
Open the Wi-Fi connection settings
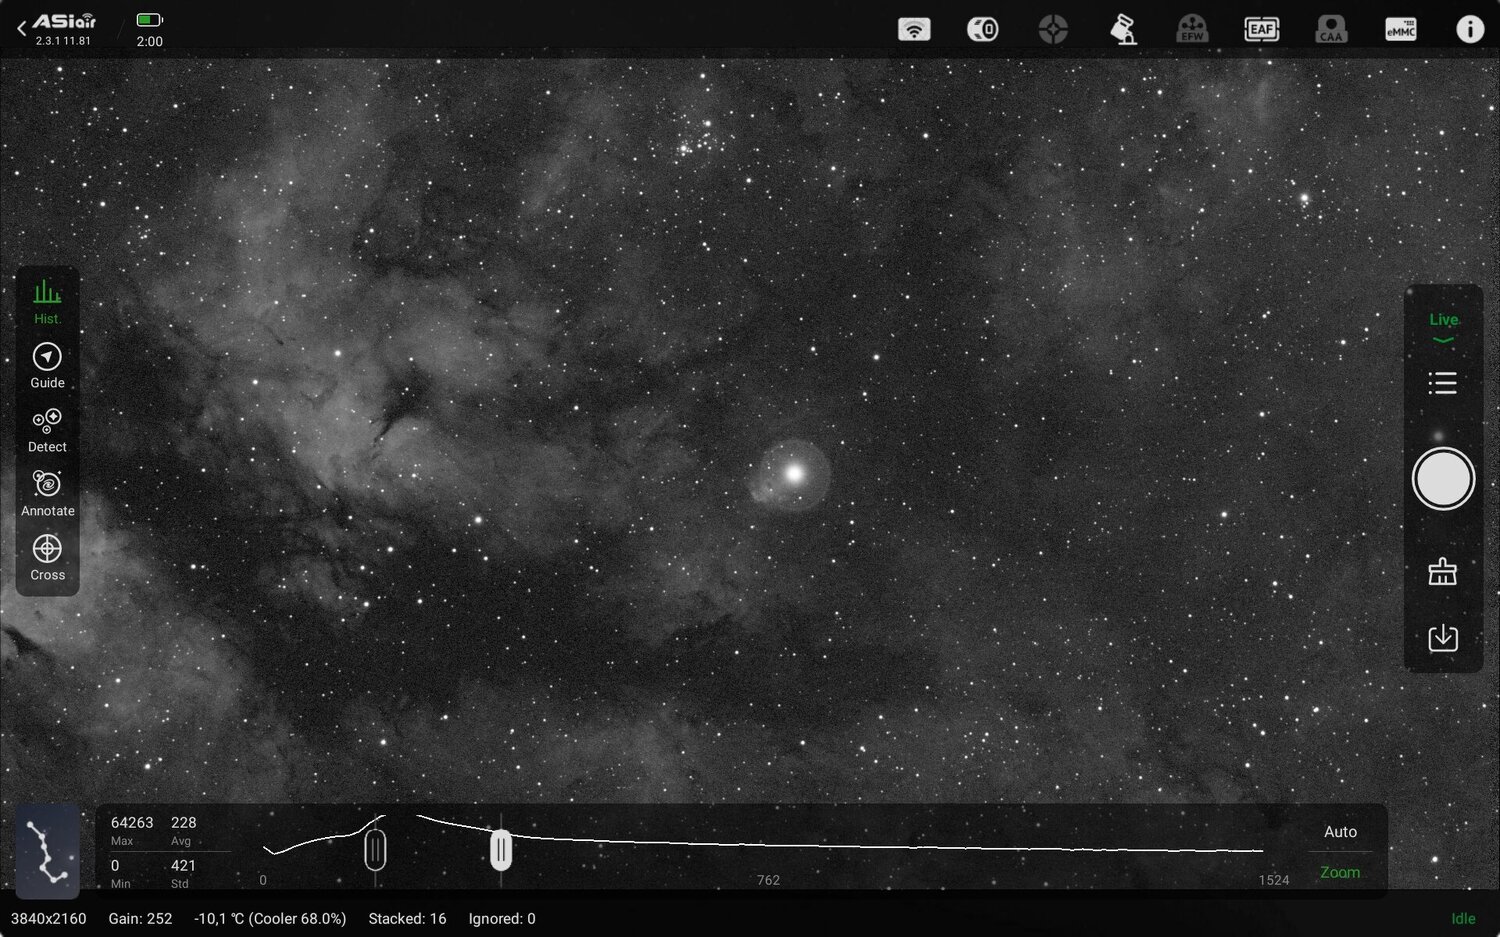click(914, 29)
